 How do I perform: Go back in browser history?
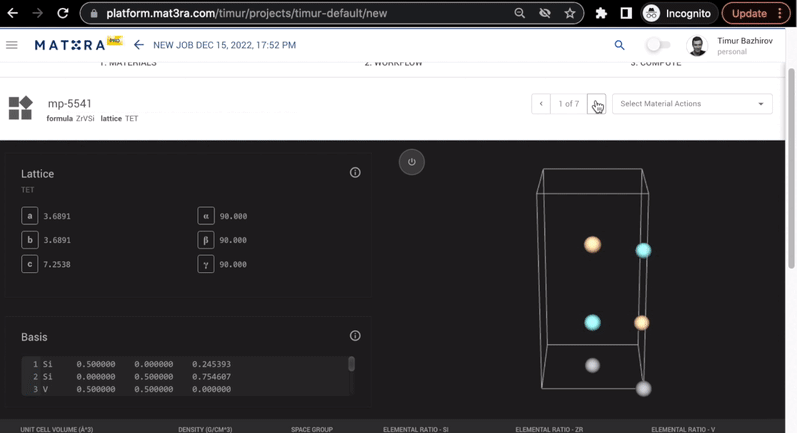coord(13,13)
